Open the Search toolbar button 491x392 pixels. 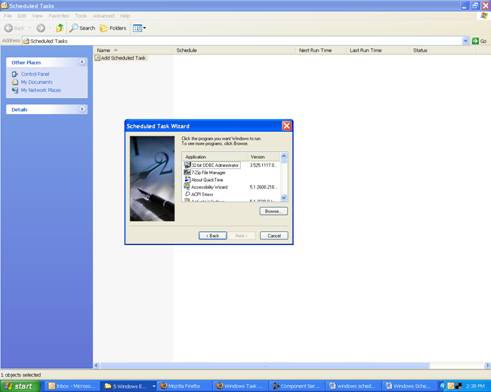point(82,28)
